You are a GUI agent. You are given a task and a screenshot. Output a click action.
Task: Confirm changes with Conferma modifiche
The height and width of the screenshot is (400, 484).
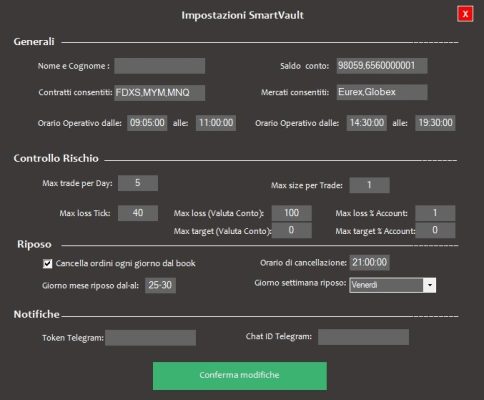(x=240, y=376)
